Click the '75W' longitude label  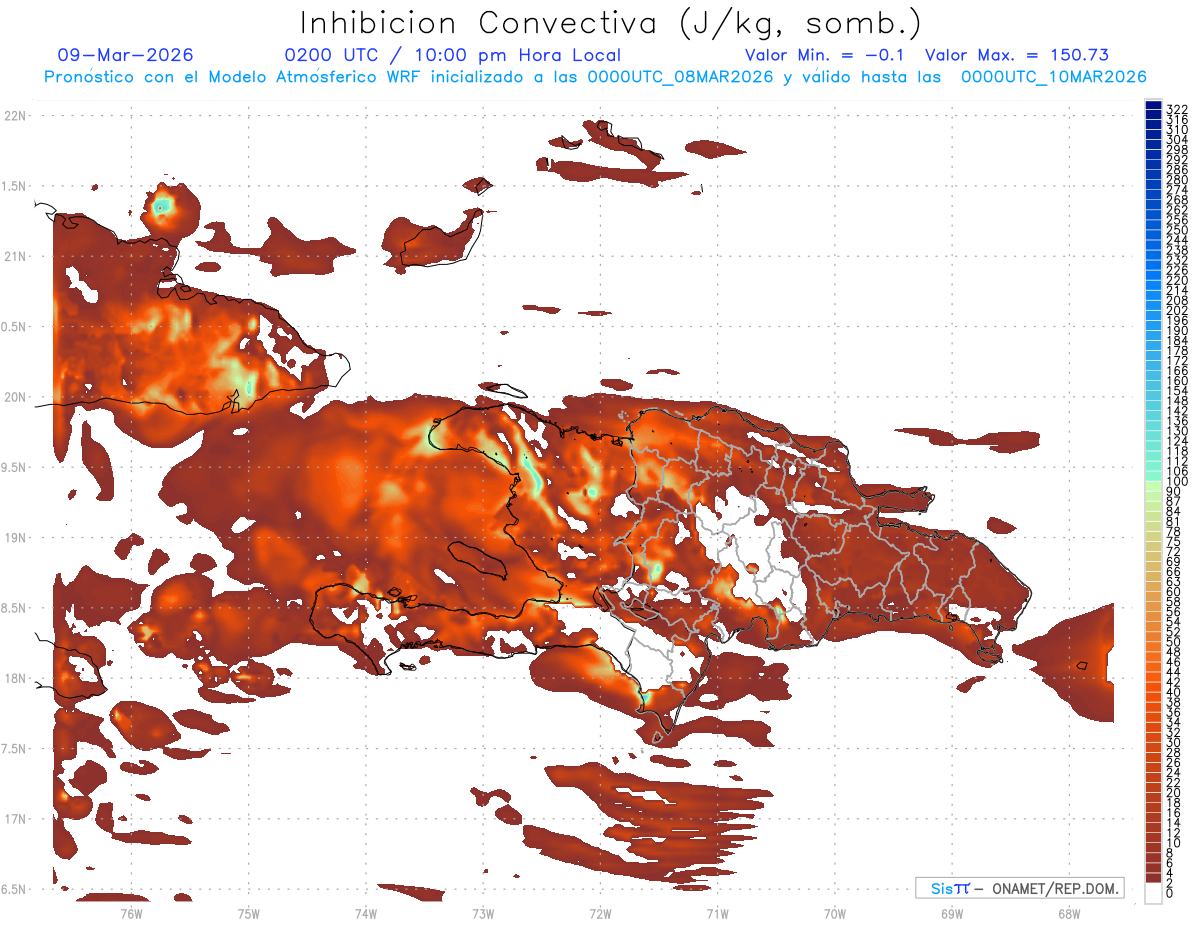point(248,914)
